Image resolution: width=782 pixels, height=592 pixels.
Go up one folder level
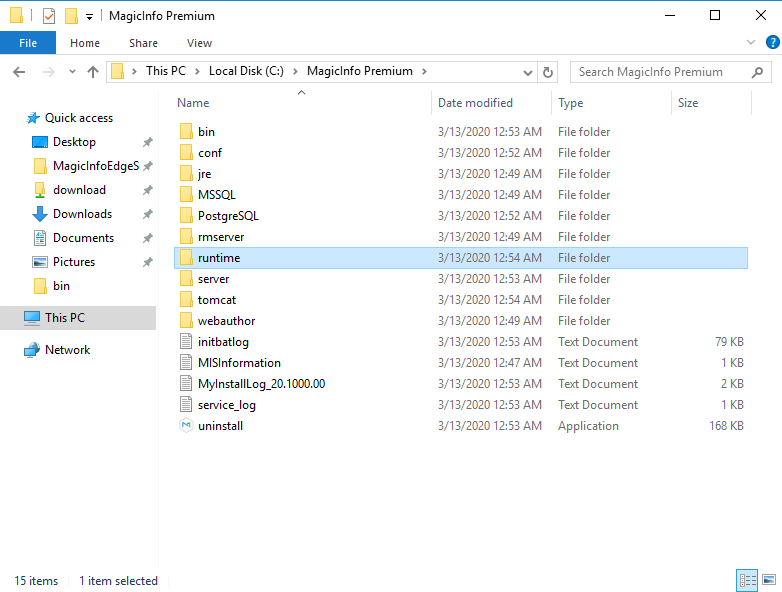pyautogui.click(x=93, y=72)
